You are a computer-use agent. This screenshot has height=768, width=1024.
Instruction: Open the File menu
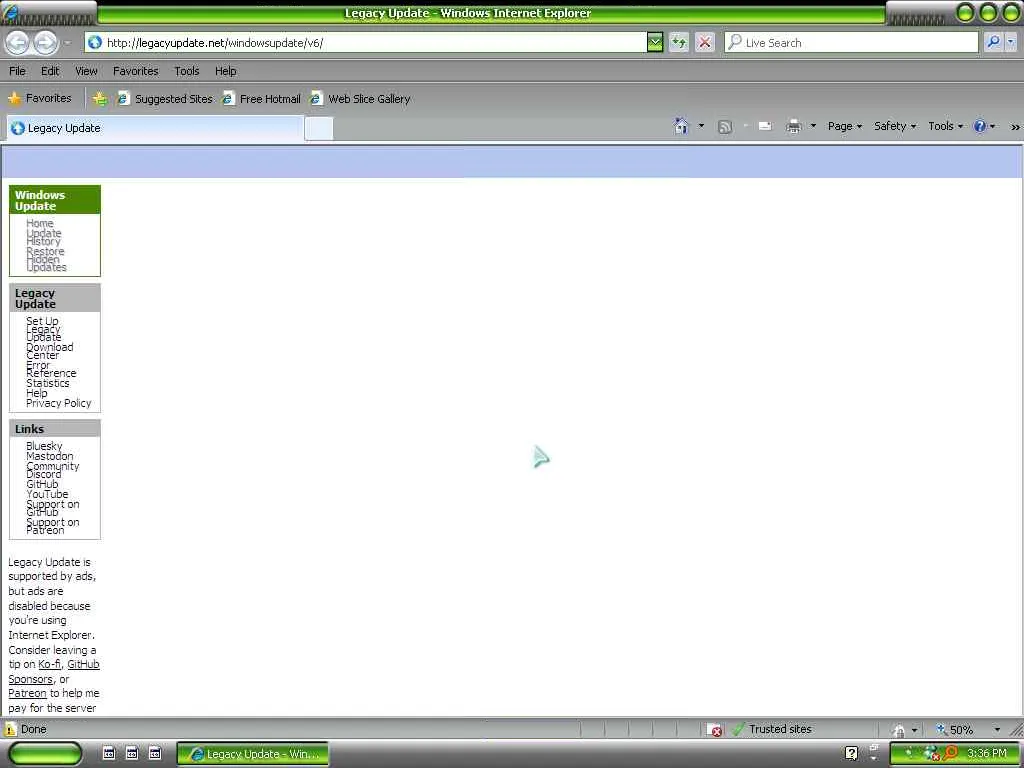point(18,71)
